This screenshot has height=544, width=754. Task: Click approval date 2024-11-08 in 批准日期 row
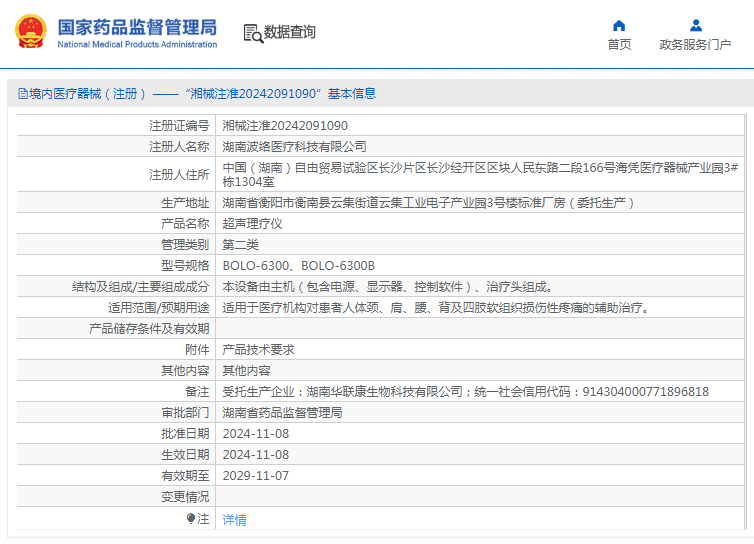tap(256, 434)
